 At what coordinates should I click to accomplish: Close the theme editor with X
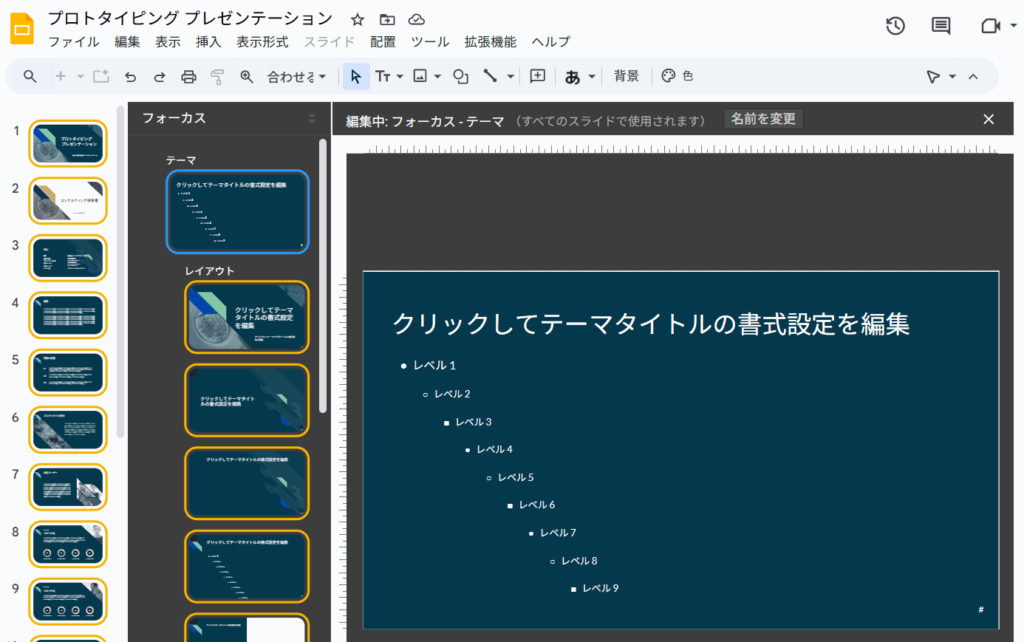pyautogui.click(x=989, y=119)
